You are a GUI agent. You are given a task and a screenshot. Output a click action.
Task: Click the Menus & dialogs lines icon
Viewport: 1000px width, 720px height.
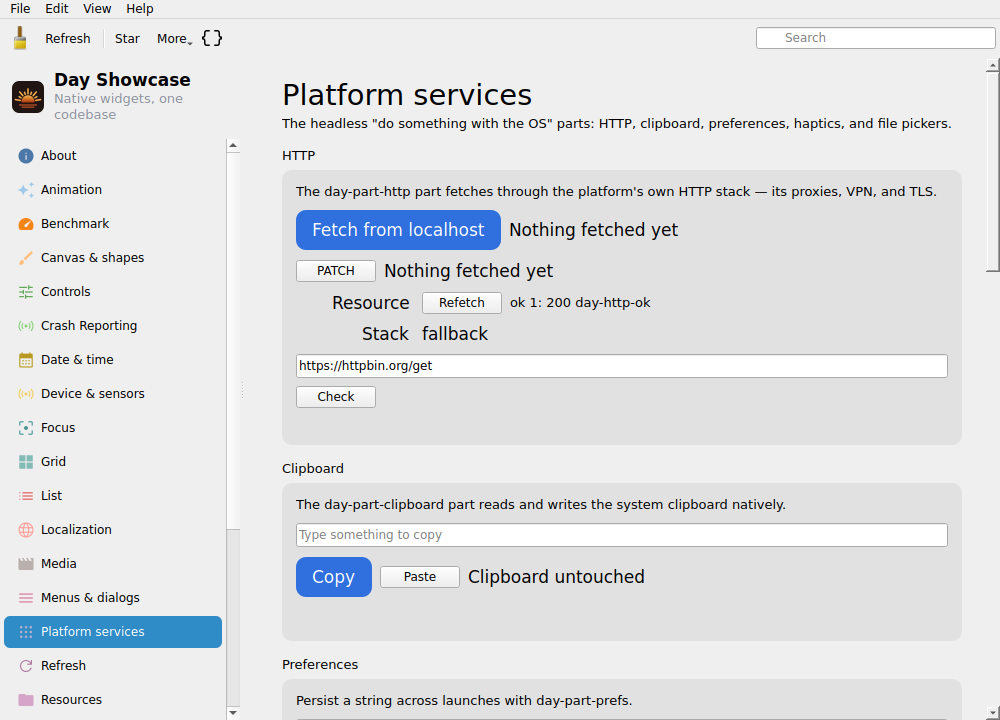pos(26,598)
